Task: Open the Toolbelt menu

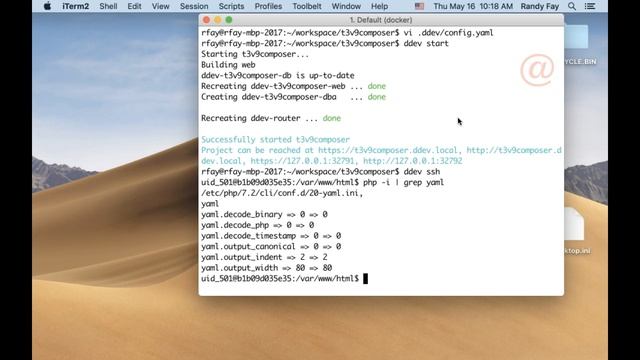Action: (307, 7)
